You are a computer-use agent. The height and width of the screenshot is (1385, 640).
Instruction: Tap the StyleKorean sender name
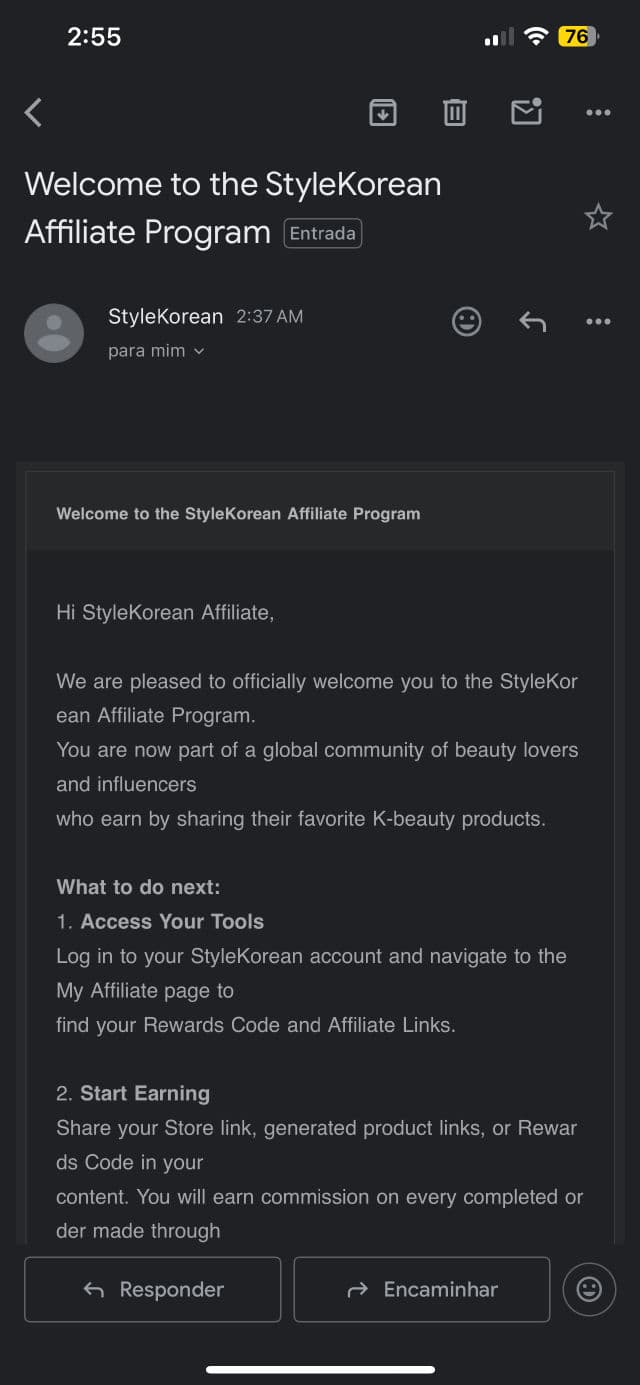pyautogui.click(x=165, y=316)
